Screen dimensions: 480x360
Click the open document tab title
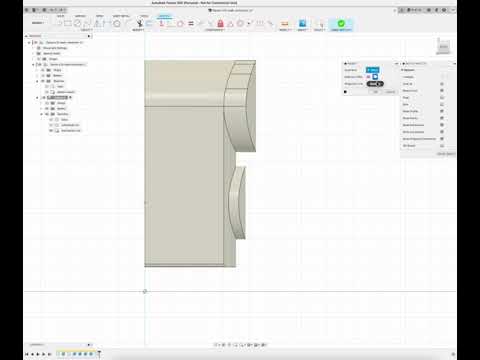(232, 10)
